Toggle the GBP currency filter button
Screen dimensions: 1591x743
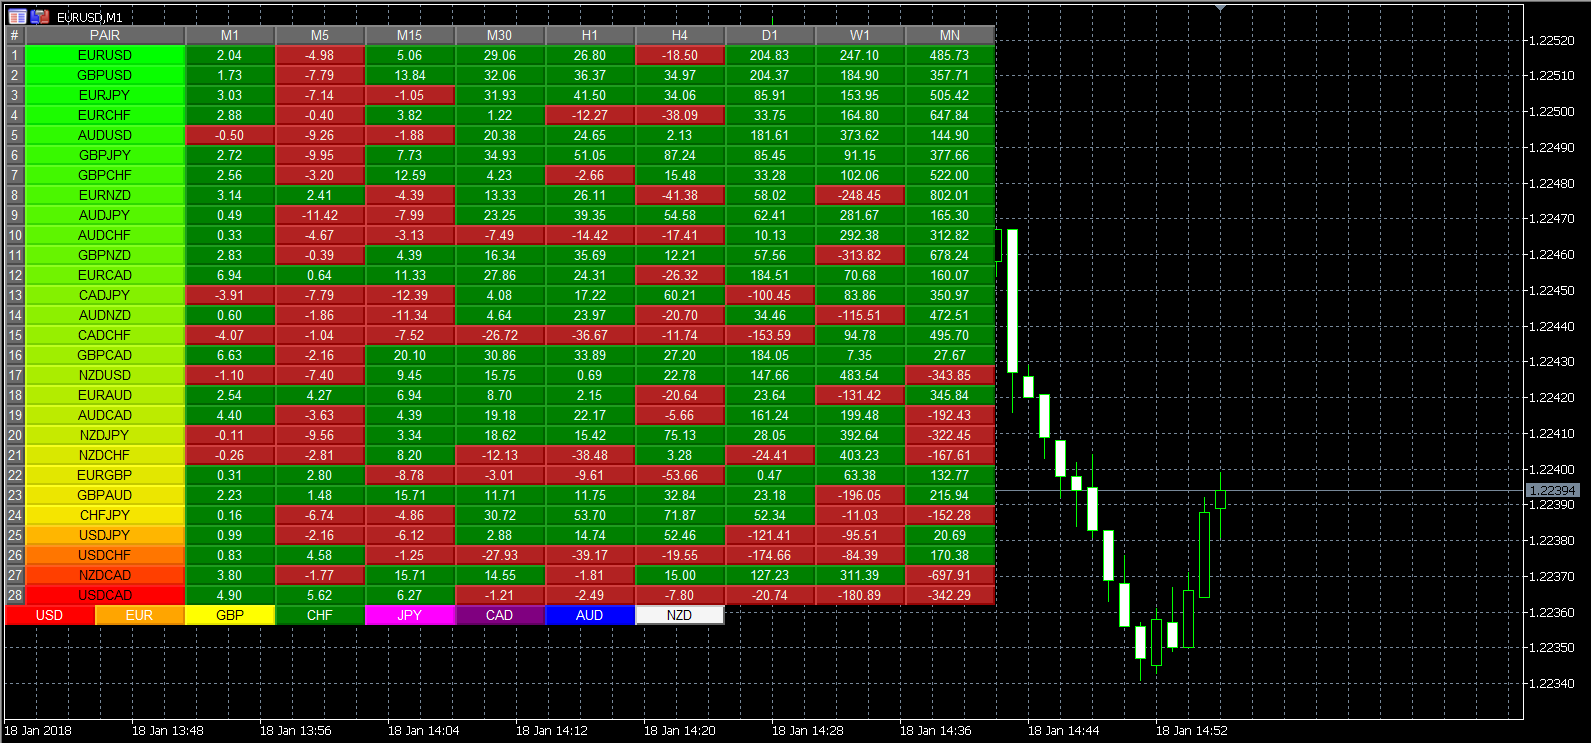tap(229, 615)
